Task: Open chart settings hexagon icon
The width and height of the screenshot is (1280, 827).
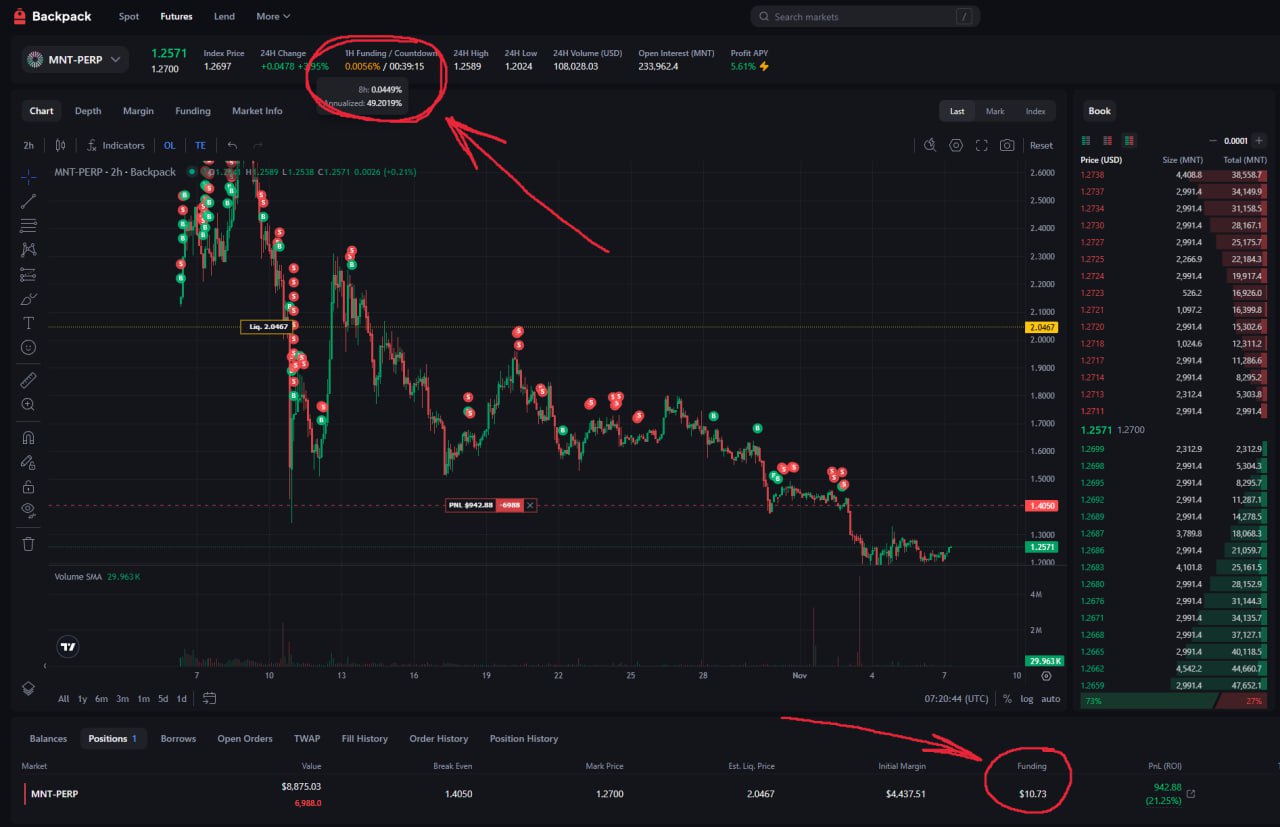Action: [x=956, y=145]
